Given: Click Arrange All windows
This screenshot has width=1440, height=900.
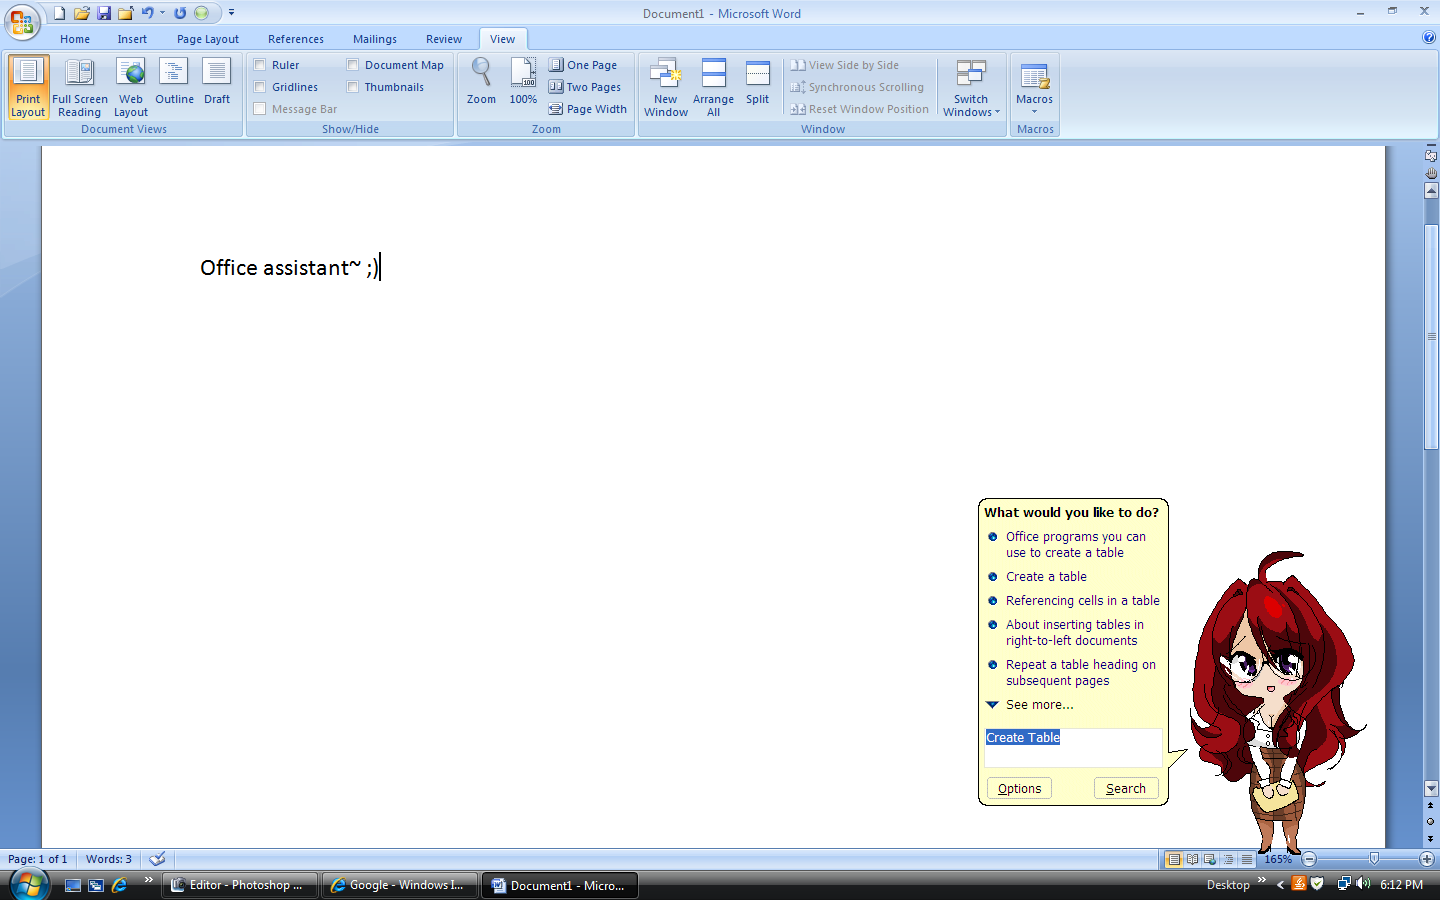Looking at the screenshot, I should pos(713,88).
